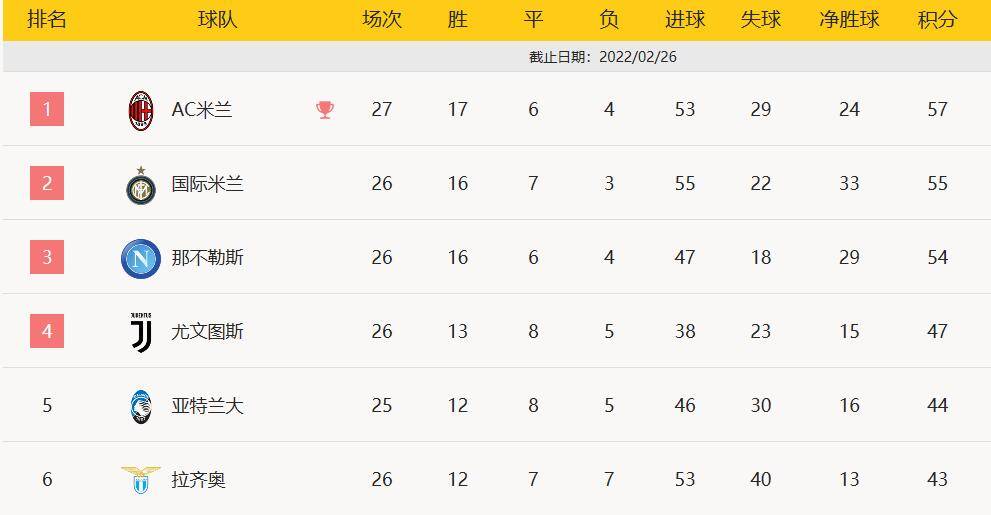
Task: Open the 国际米兰 team link
Action: pyautogui.click(x=207, y=184)
